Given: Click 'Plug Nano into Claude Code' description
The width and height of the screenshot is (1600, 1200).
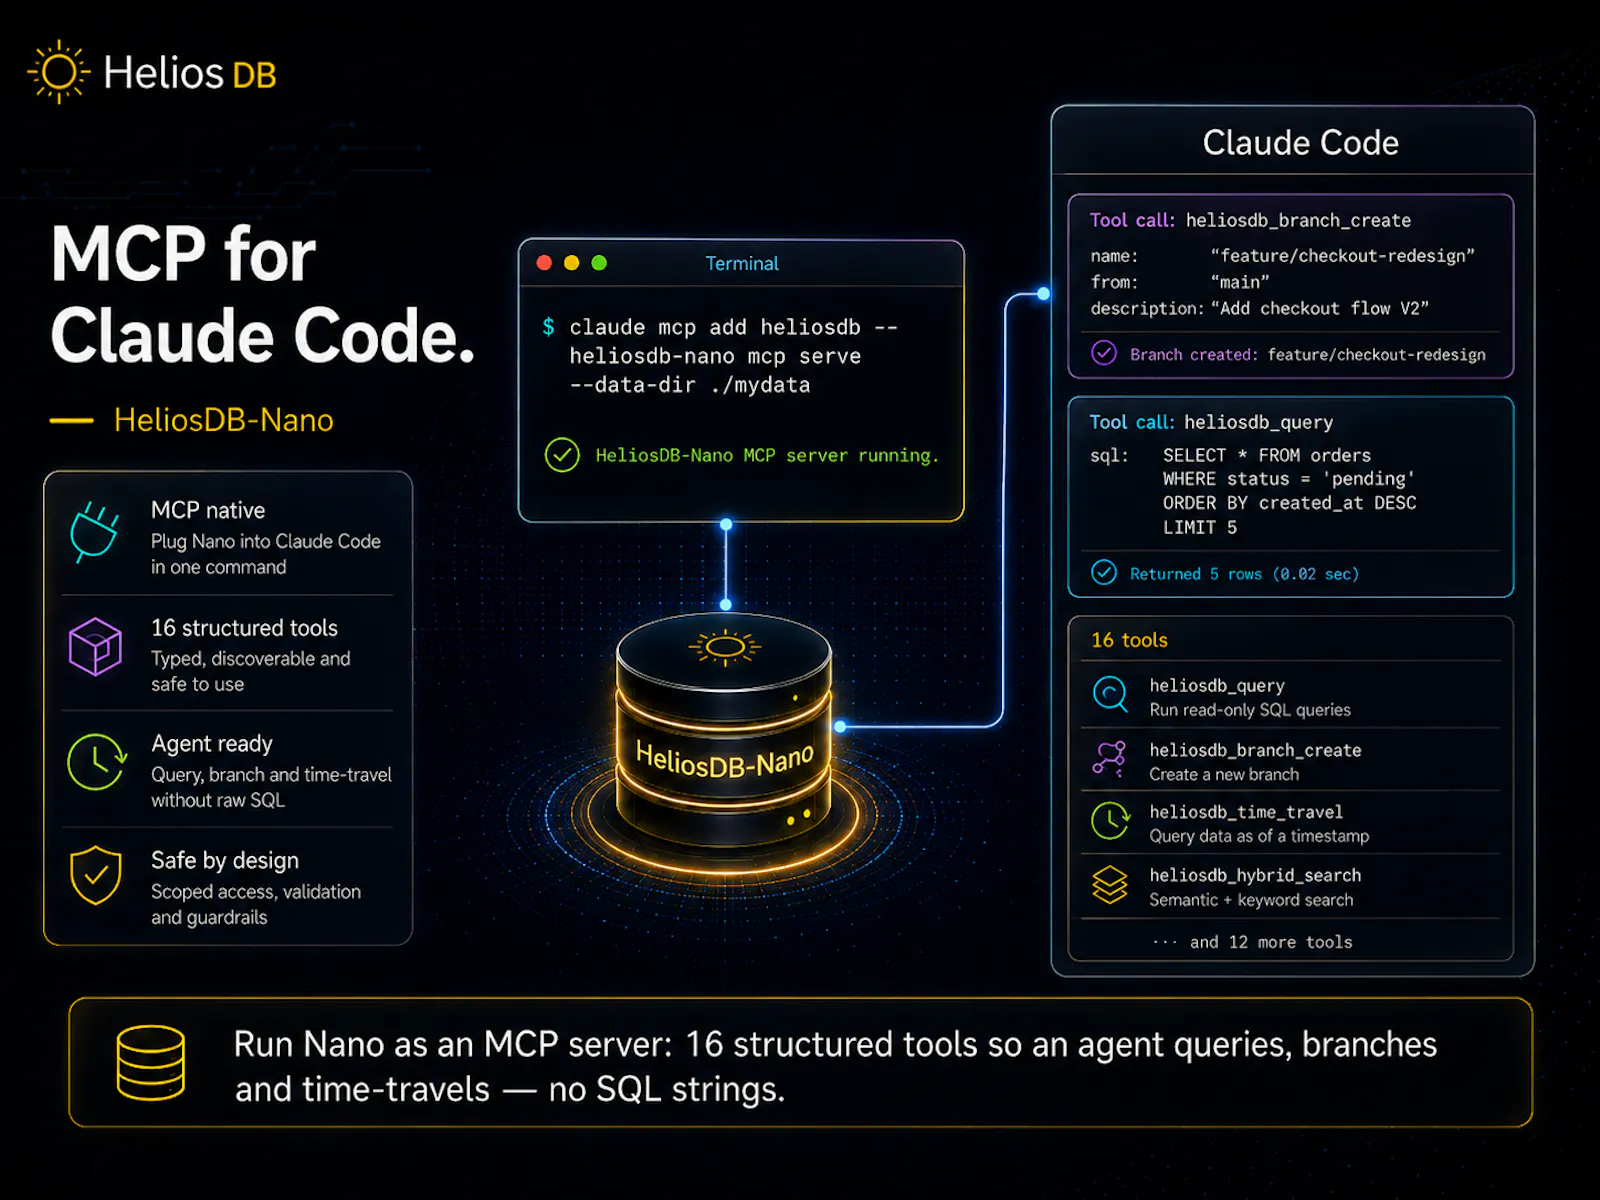Looking at the screenshot, I should point(266,541).
